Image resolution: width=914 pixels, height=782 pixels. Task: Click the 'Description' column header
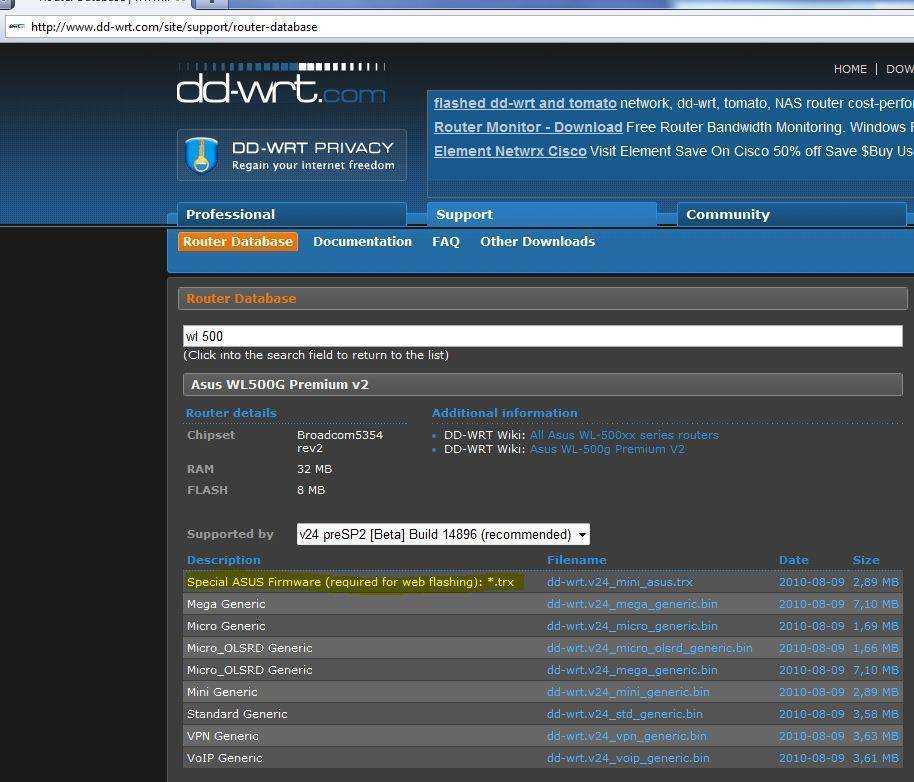pyautogui.click(x=224, y=560)
